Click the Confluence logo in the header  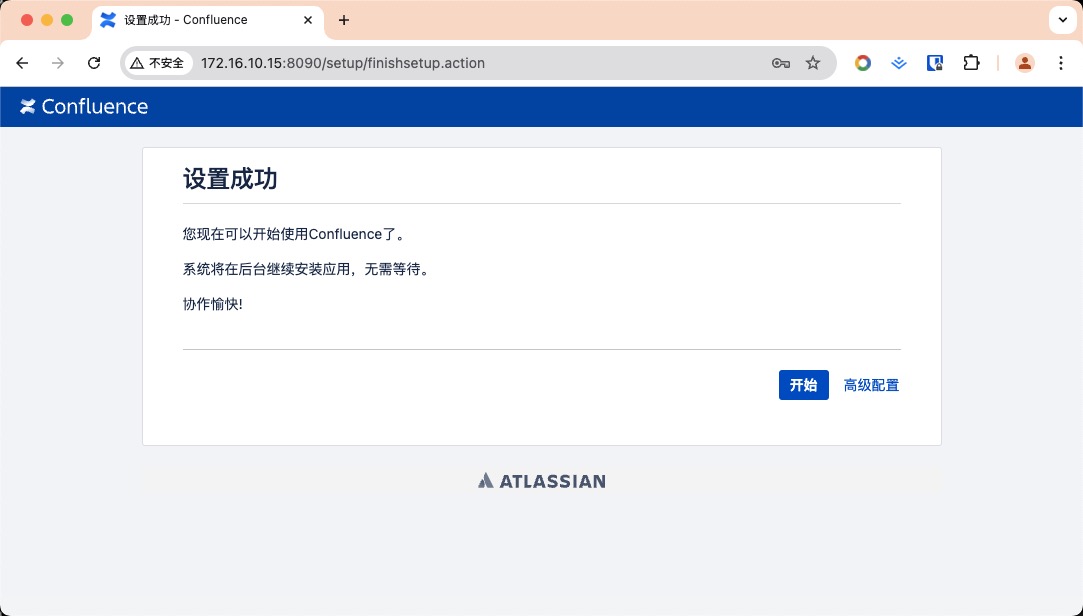coord(84,107)
